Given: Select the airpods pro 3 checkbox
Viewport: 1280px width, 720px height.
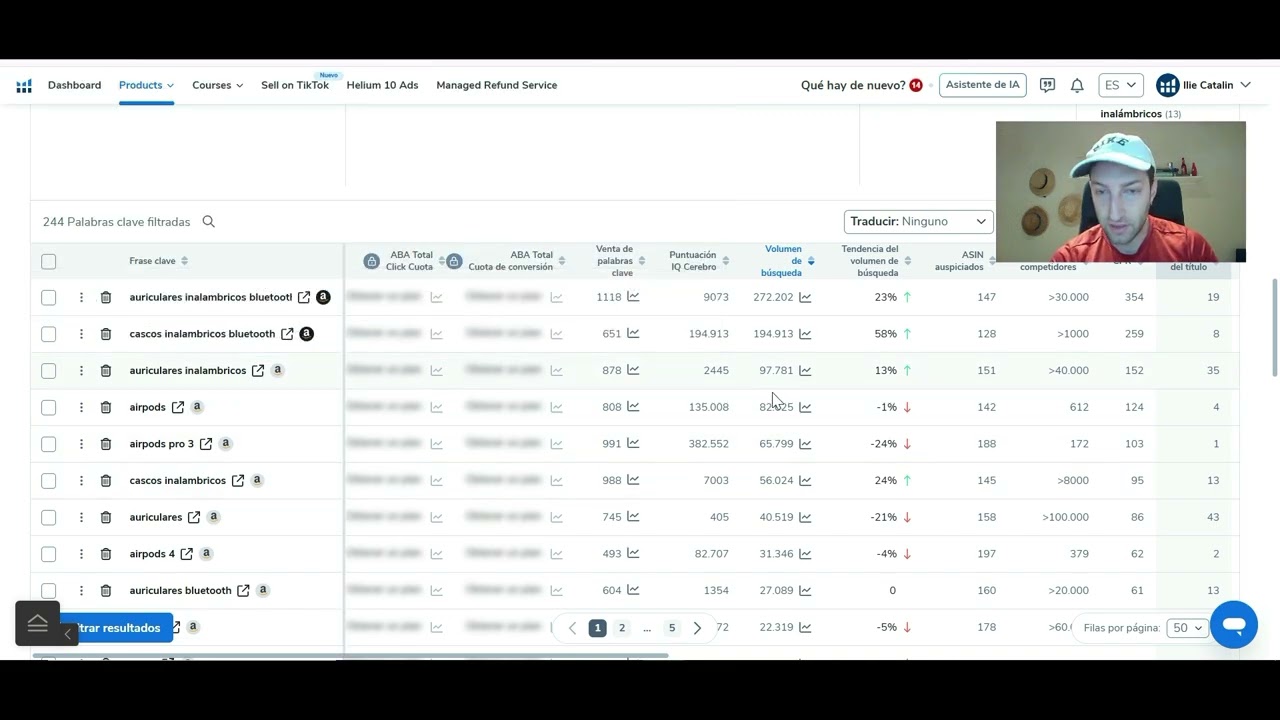Looking at the screenshot, I should (x=49, y=444).
